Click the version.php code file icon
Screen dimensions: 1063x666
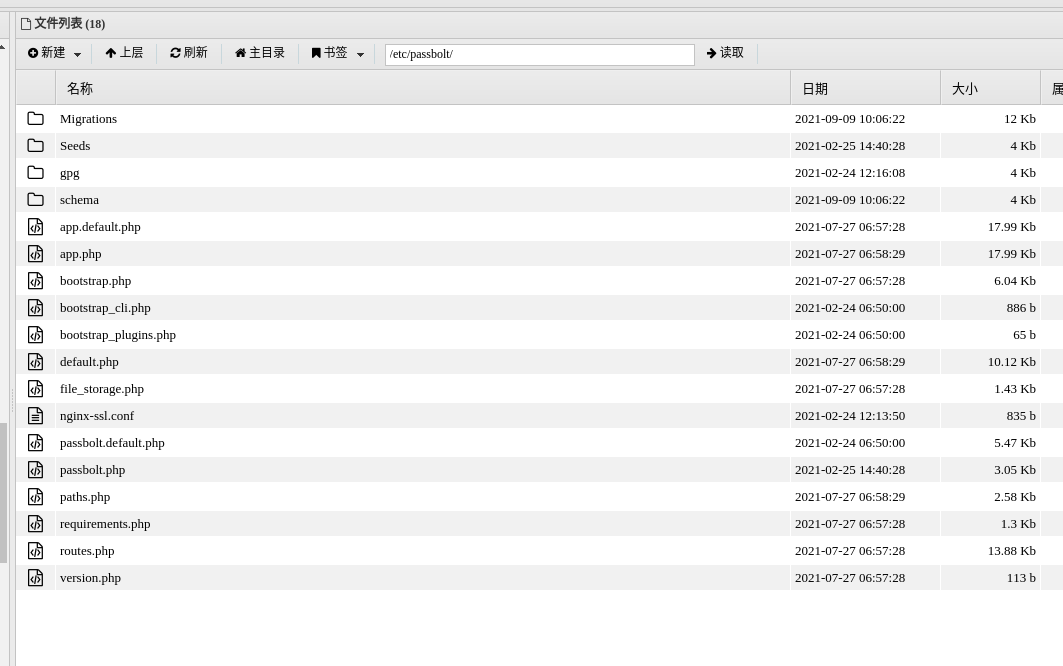[x=35, y=578]
